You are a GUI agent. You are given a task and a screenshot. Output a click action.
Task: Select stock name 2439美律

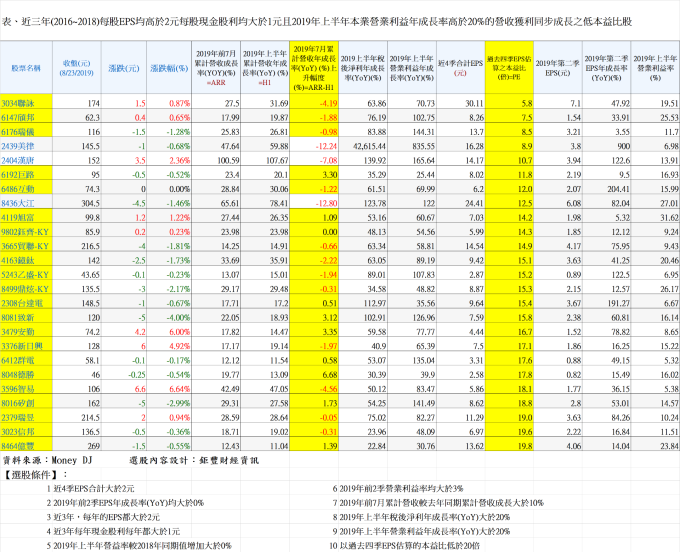[x=18, y=146]
